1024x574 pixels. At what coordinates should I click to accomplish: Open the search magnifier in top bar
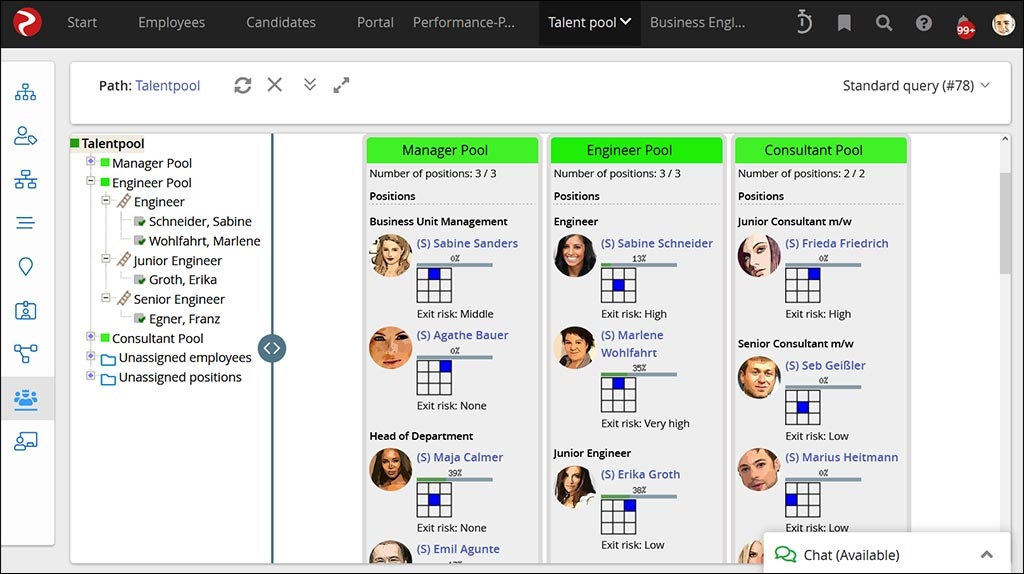884,23
